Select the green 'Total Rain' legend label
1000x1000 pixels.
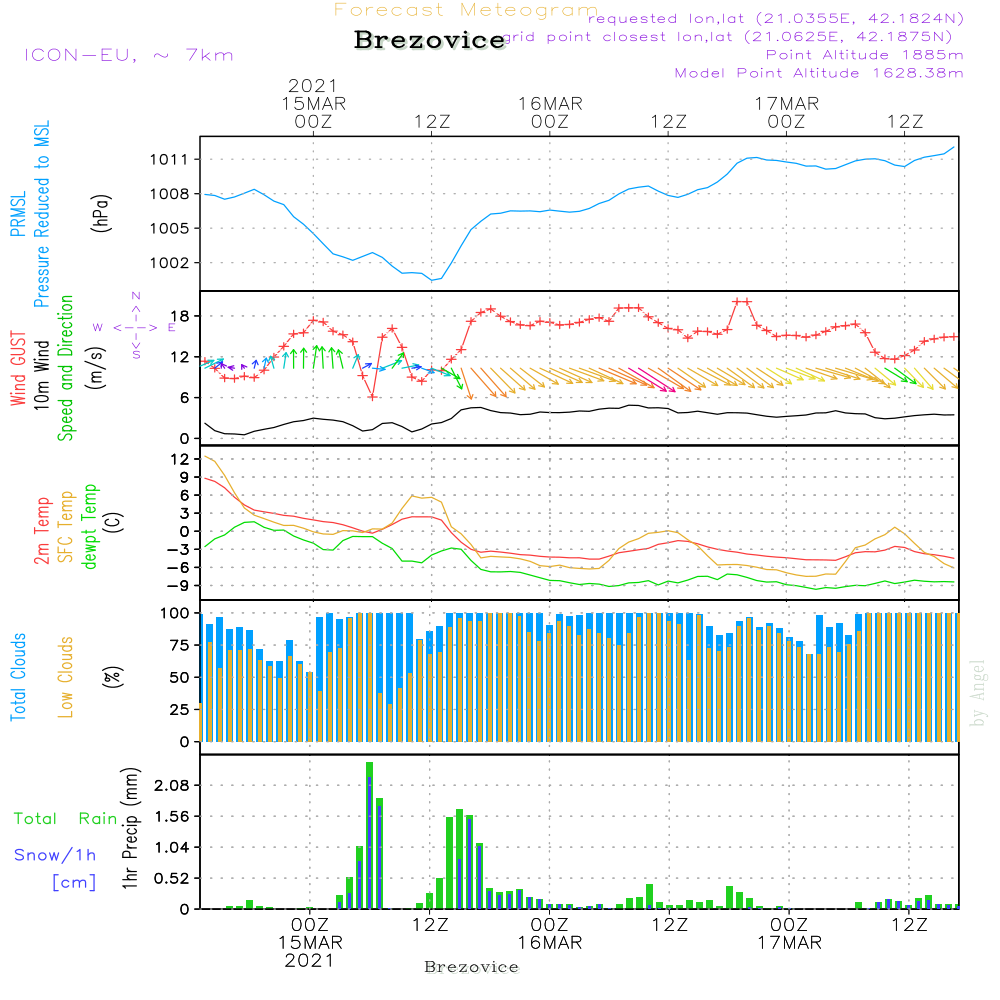click(66, 818)
